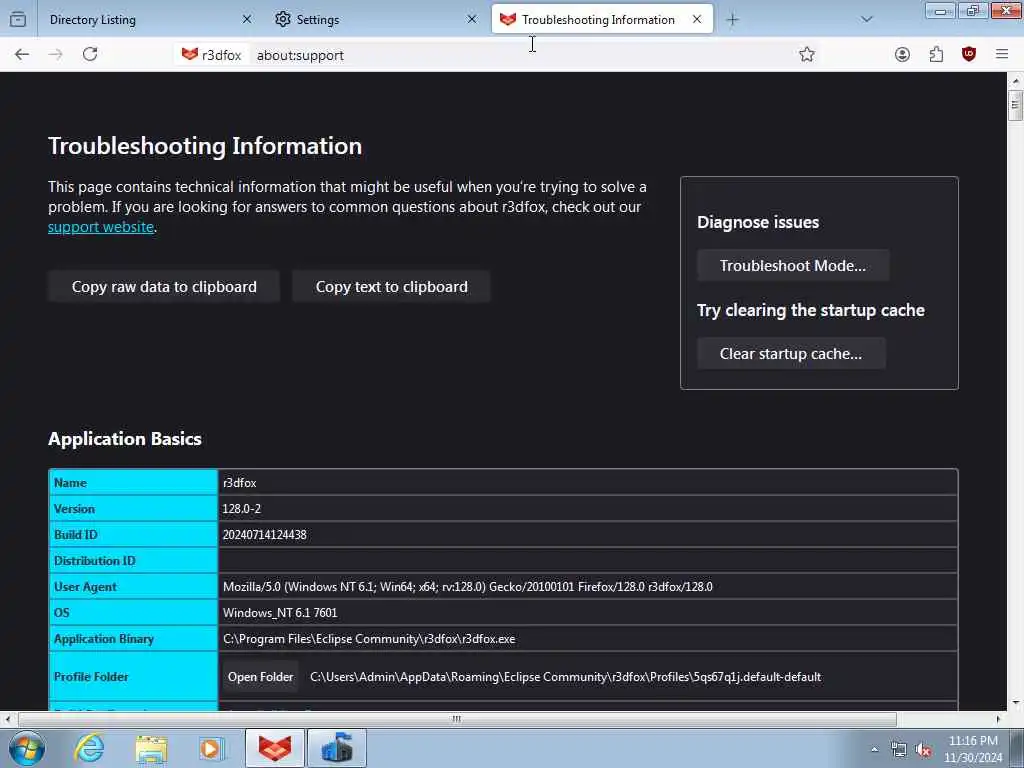Click the Troubleshoot Mode button
The image size is (1024, 768).
click(793, 266)
